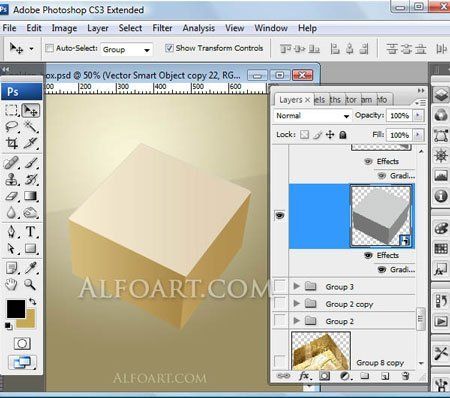Open the Layers panel options menu
This screenshot has height=398, width=450.
(421, 103)
